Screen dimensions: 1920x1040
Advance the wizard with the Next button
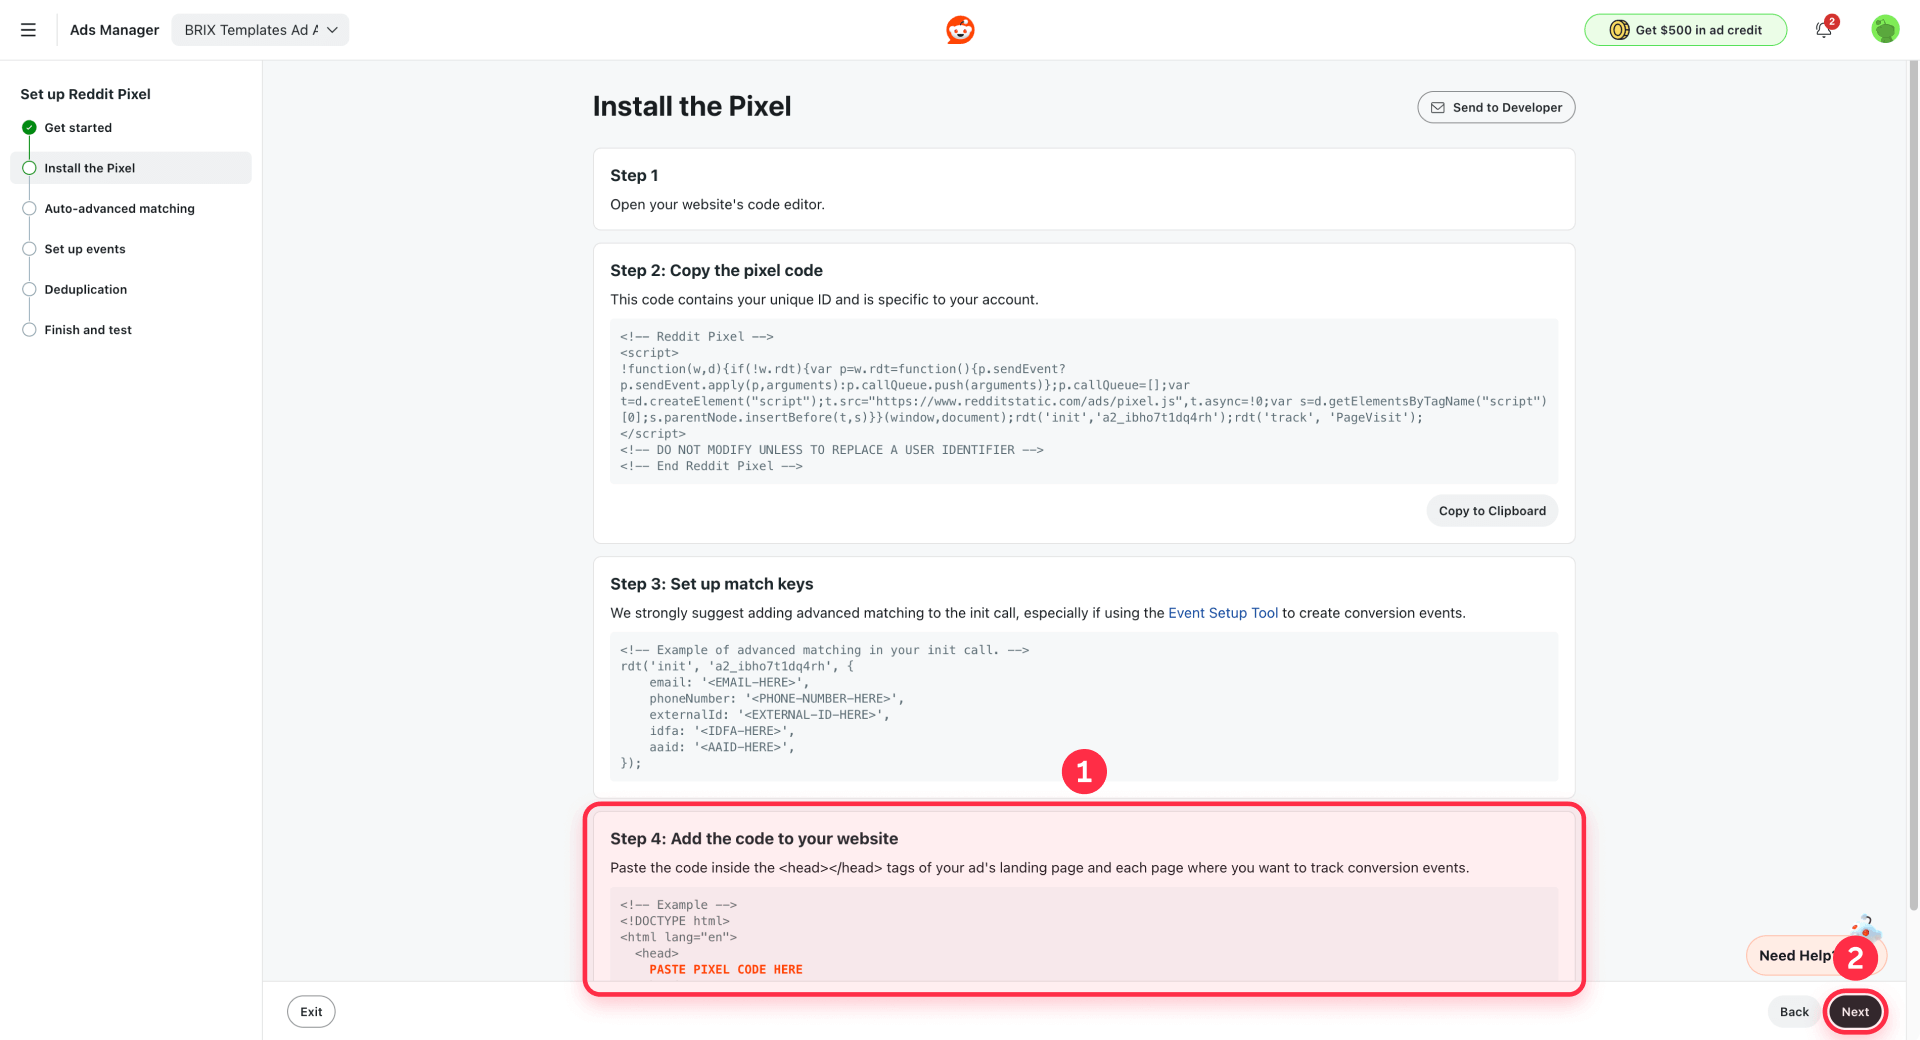[1855, 1011]
